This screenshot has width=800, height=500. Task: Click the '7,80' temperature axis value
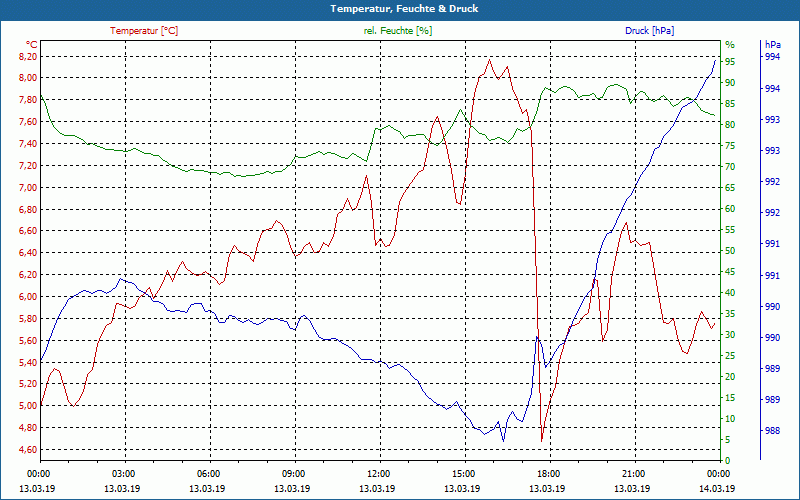pos(28,100)
